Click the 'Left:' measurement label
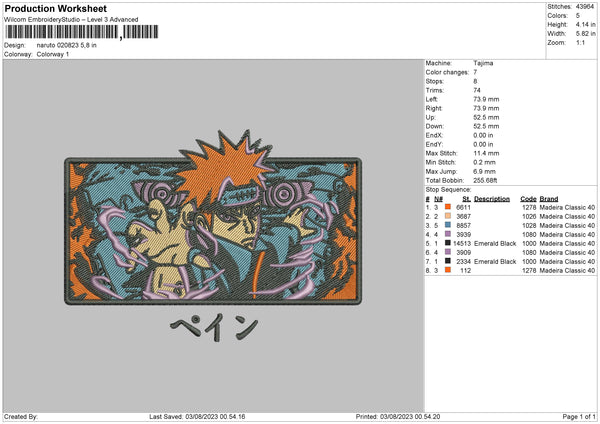Screen dimensions: 600x424 pos(431,99)
